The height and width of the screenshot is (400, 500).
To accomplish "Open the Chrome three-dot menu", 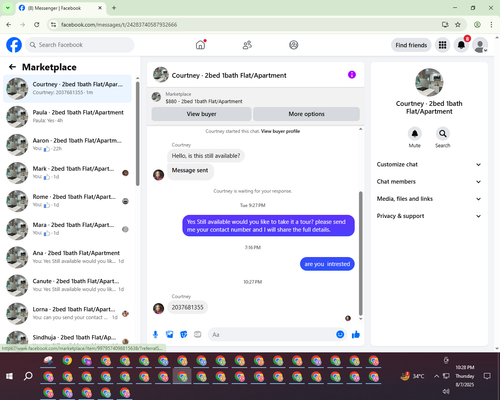I will (x=491, y=24).
